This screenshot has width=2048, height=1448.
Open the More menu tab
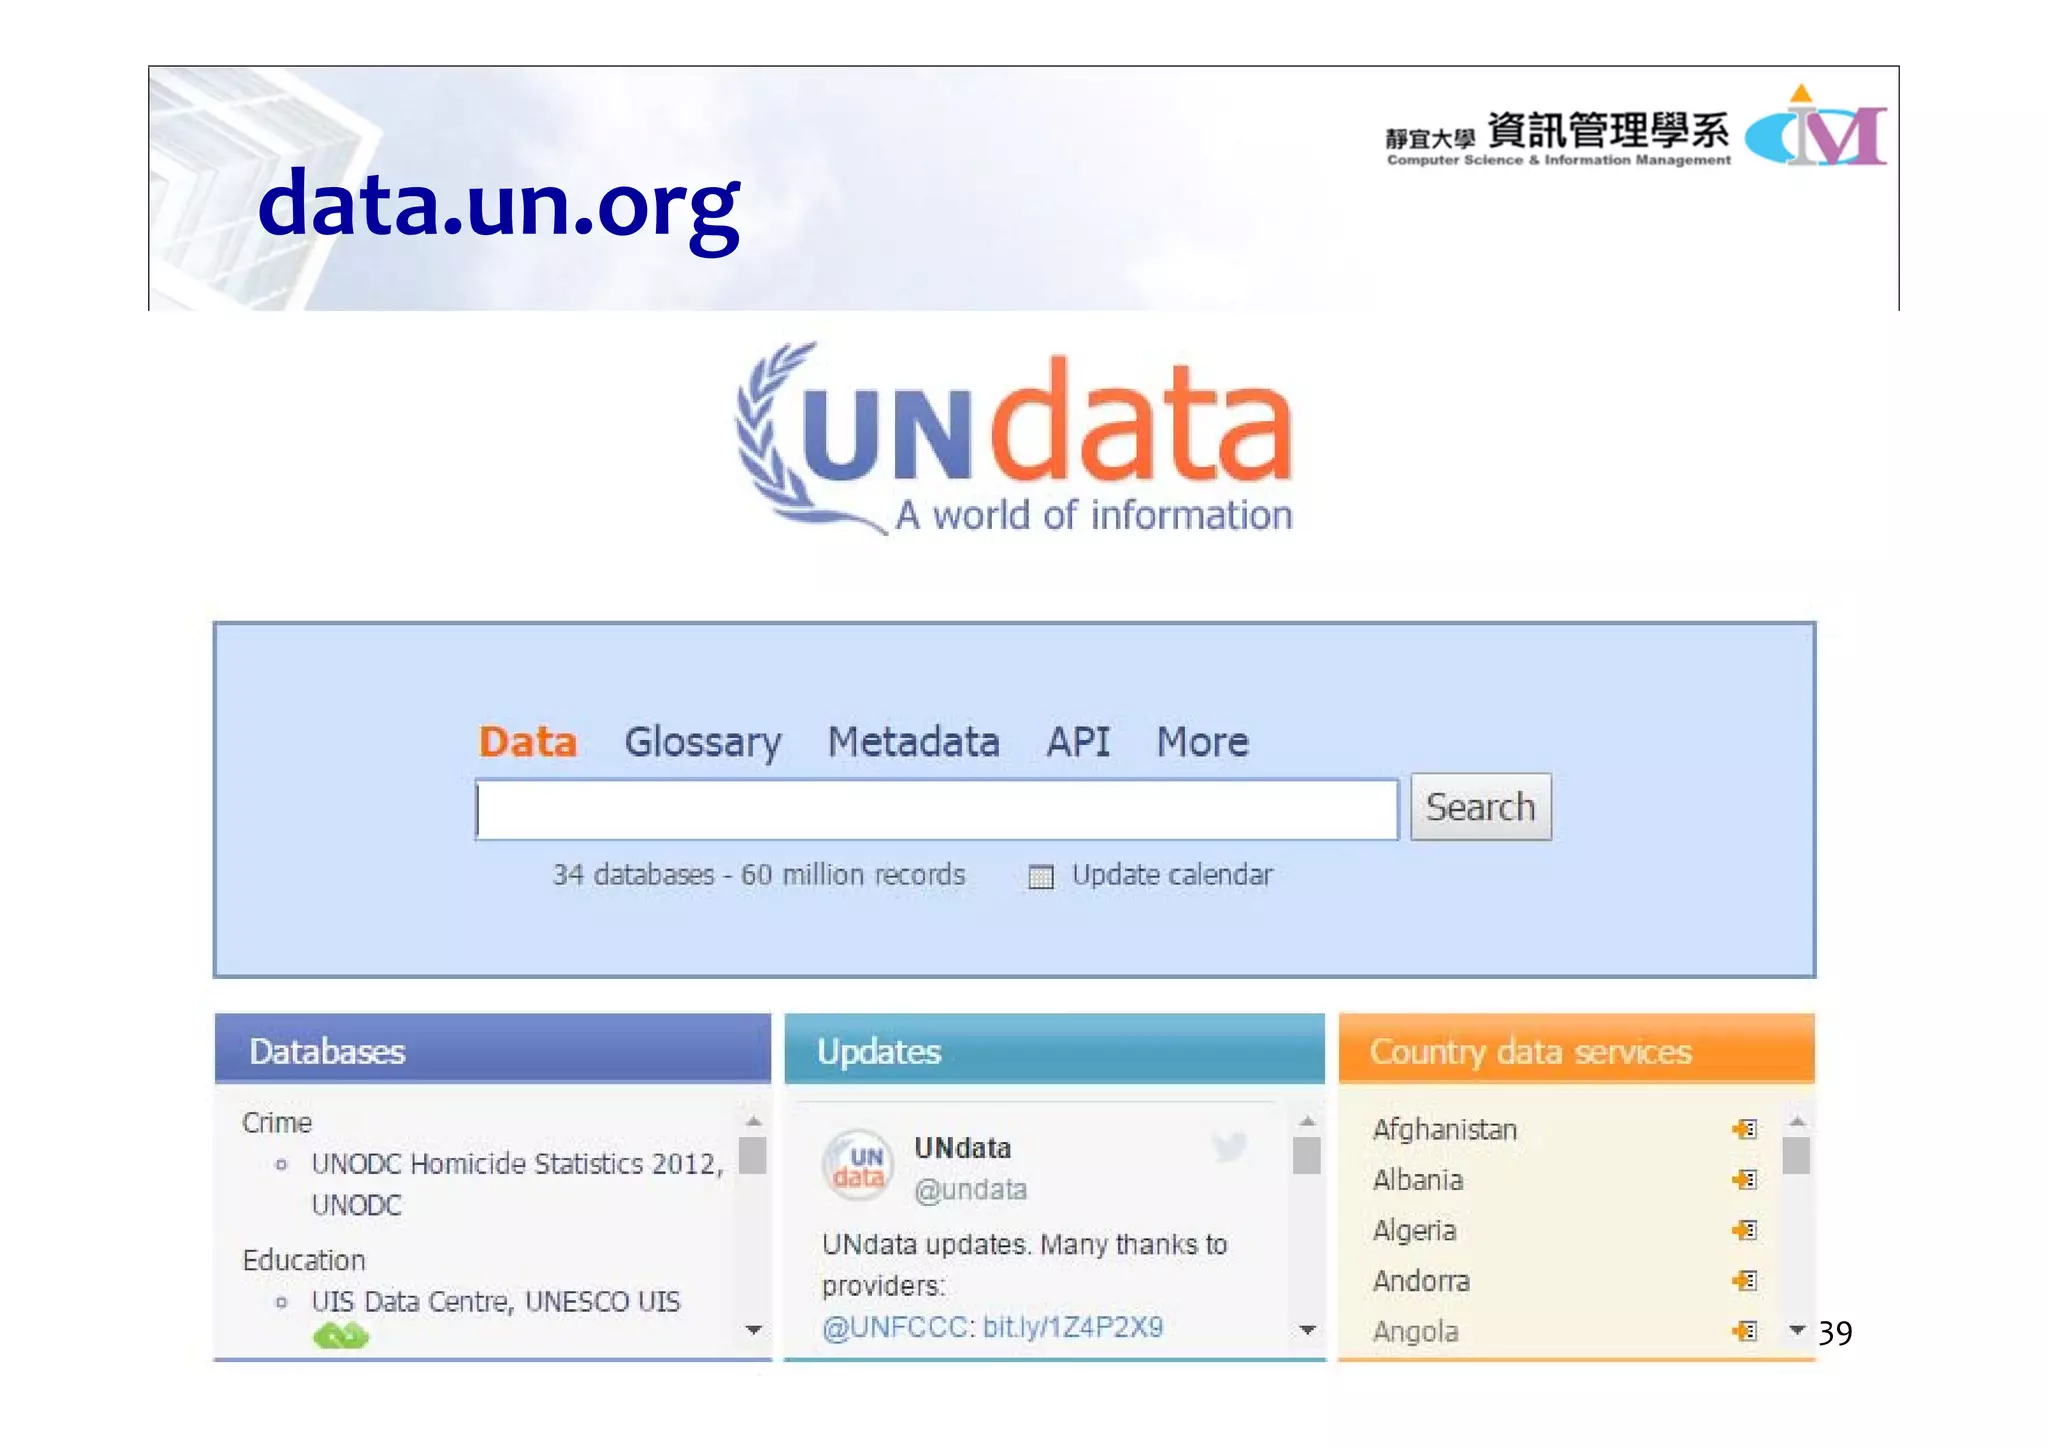[1203, 742]
